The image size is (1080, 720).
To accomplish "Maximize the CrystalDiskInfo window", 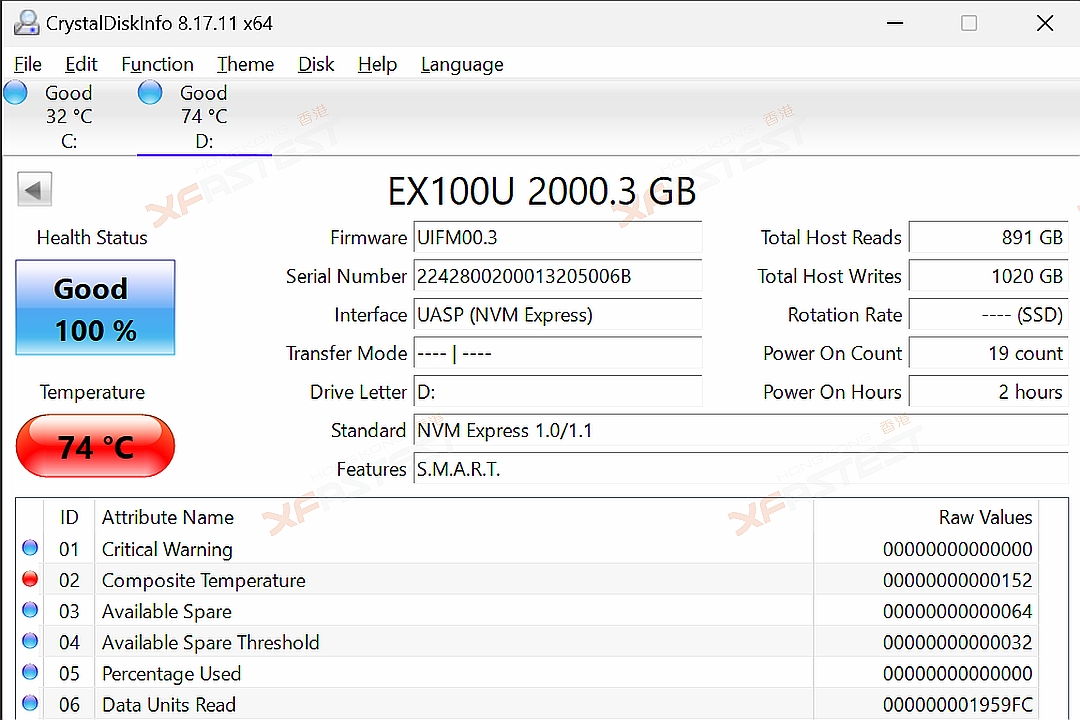I will 969,23.
